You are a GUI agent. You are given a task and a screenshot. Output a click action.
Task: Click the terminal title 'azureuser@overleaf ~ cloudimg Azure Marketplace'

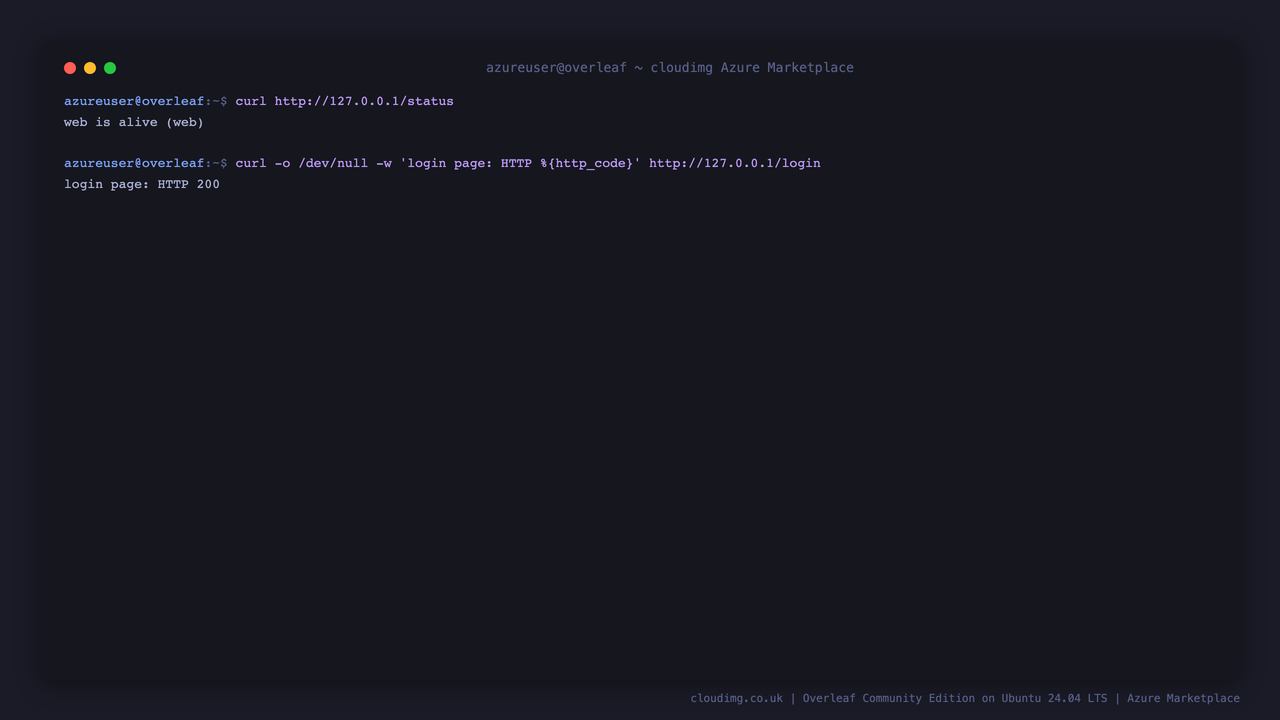tap(670, 68)
